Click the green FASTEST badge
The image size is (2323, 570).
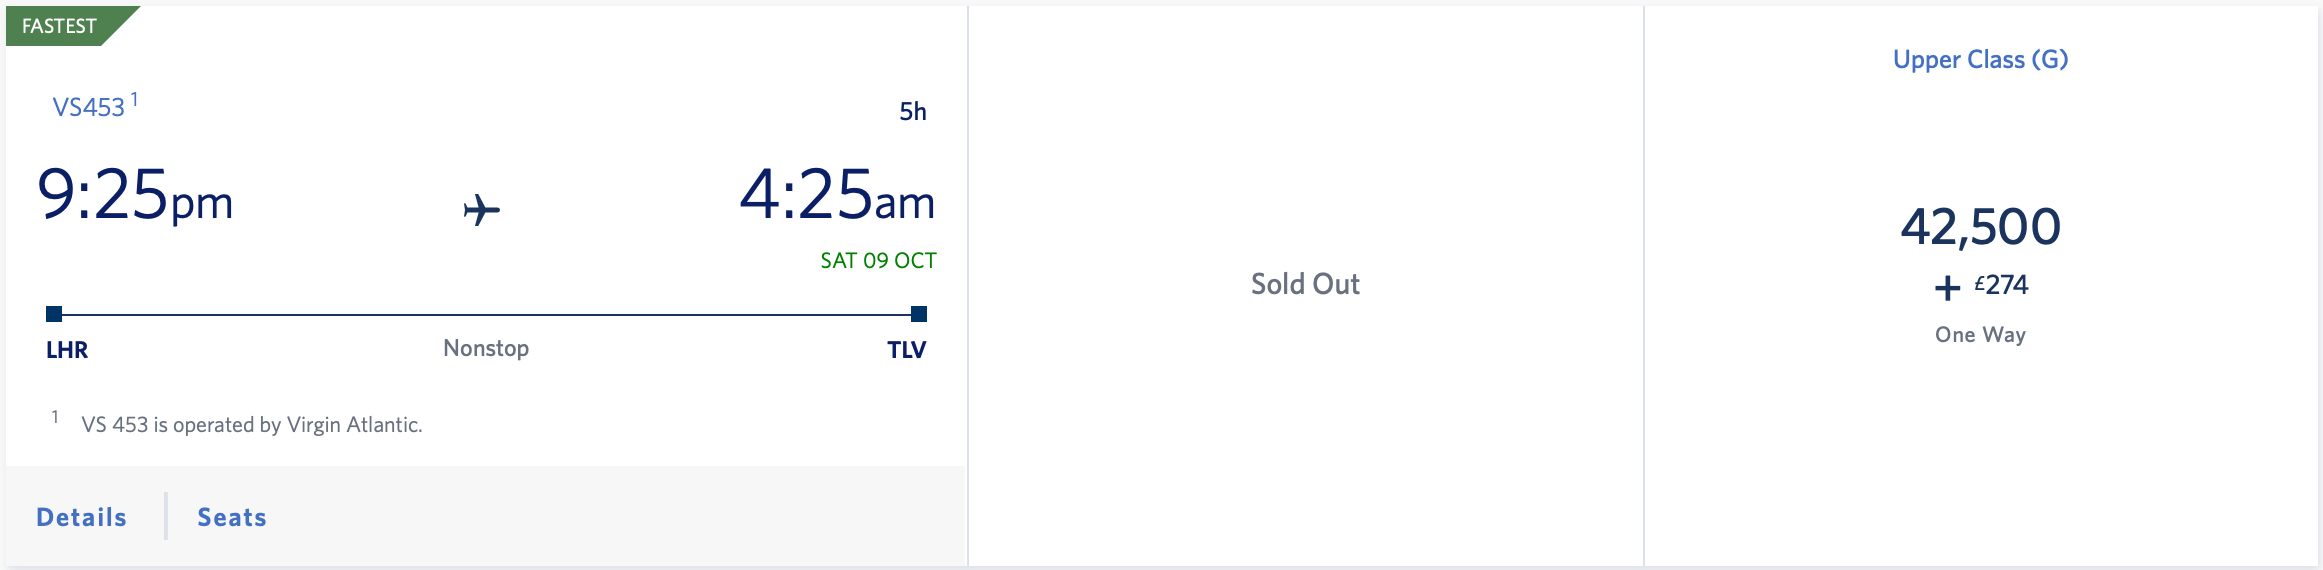(62, 25)
